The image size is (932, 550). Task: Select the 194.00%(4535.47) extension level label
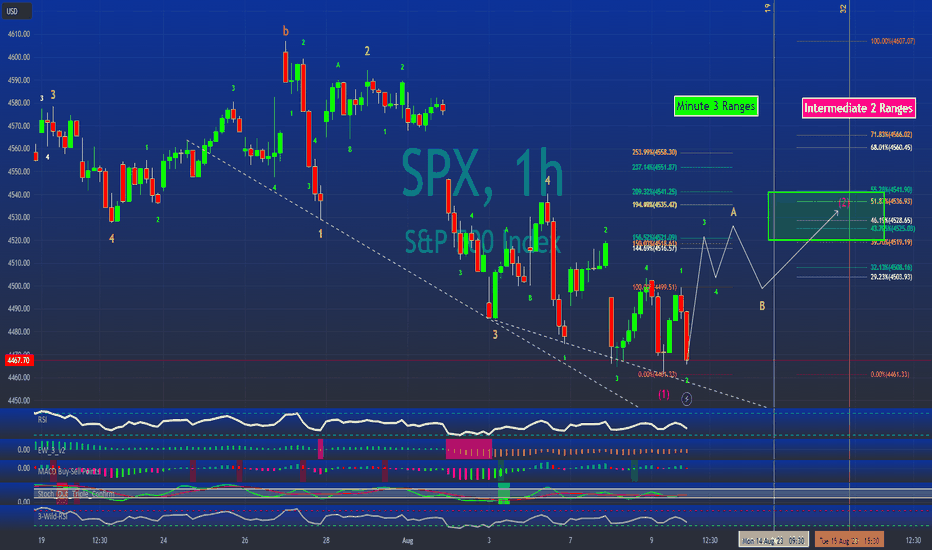654,205
